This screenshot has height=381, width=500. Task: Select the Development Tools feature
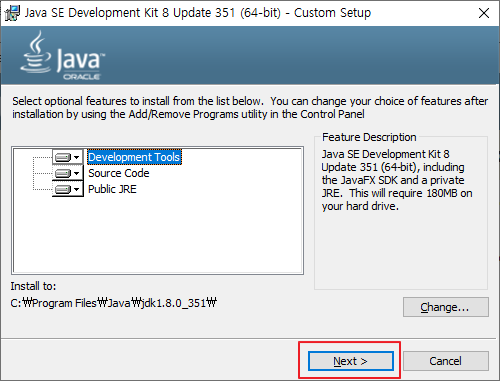pos(134,157)
